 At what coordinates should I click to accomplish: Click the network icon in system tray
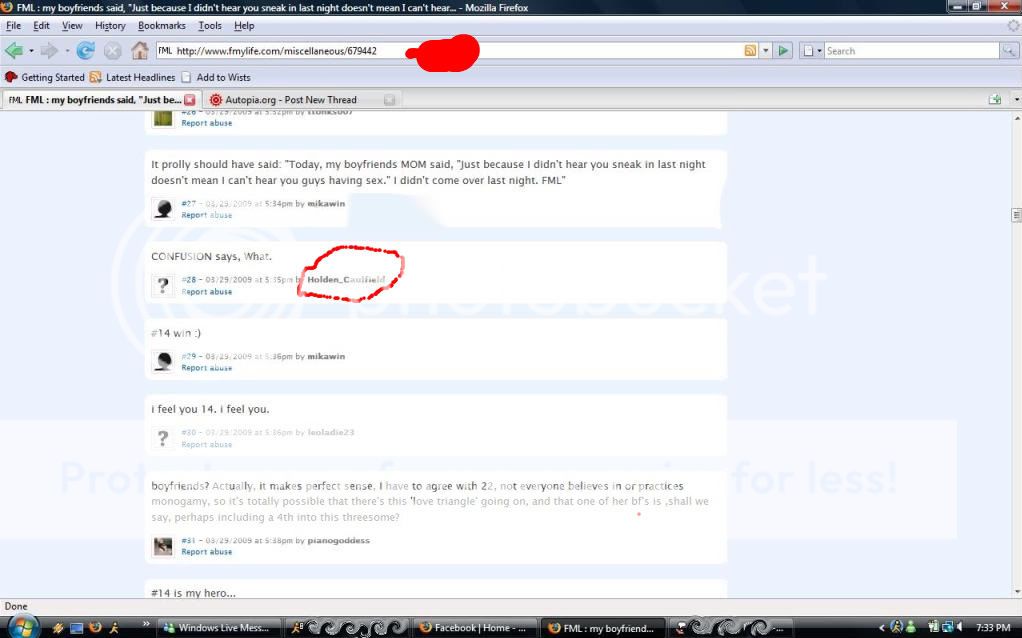coord(948,628)
